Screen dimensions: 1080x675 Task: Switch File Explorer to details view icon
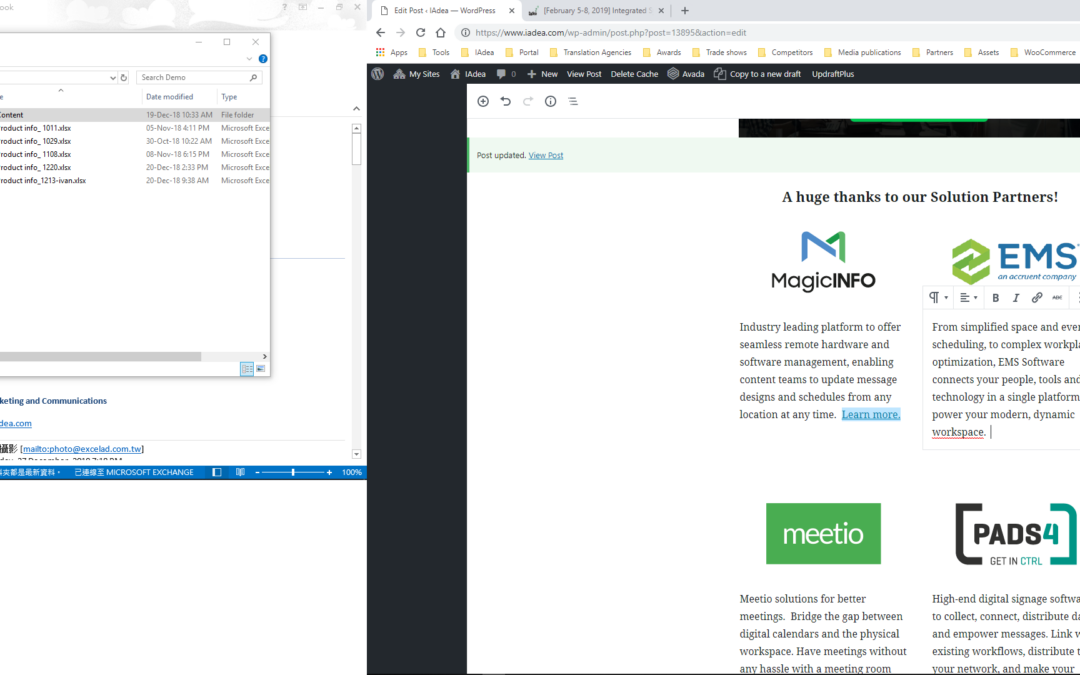(x=247, y=369)
